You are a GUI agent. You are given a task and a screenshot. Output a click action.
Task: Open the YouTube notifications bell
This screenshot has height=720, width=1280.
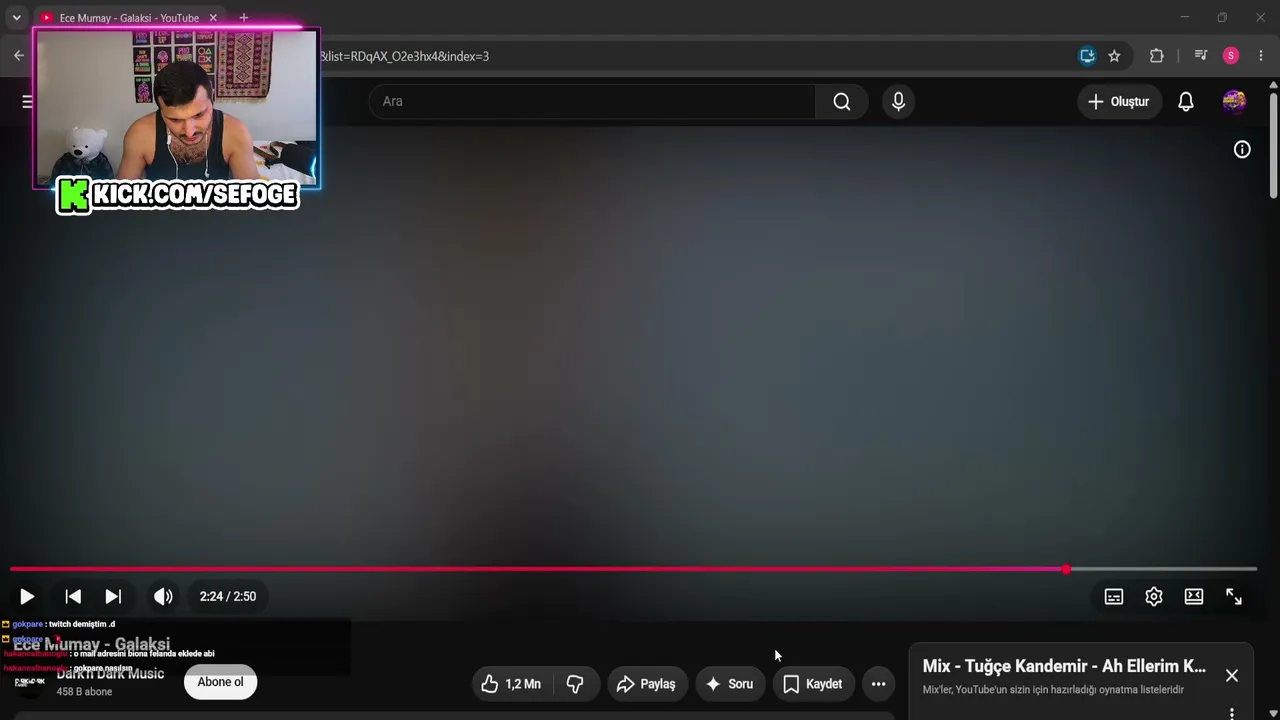pyautogui.click(x=1186, y=102)
